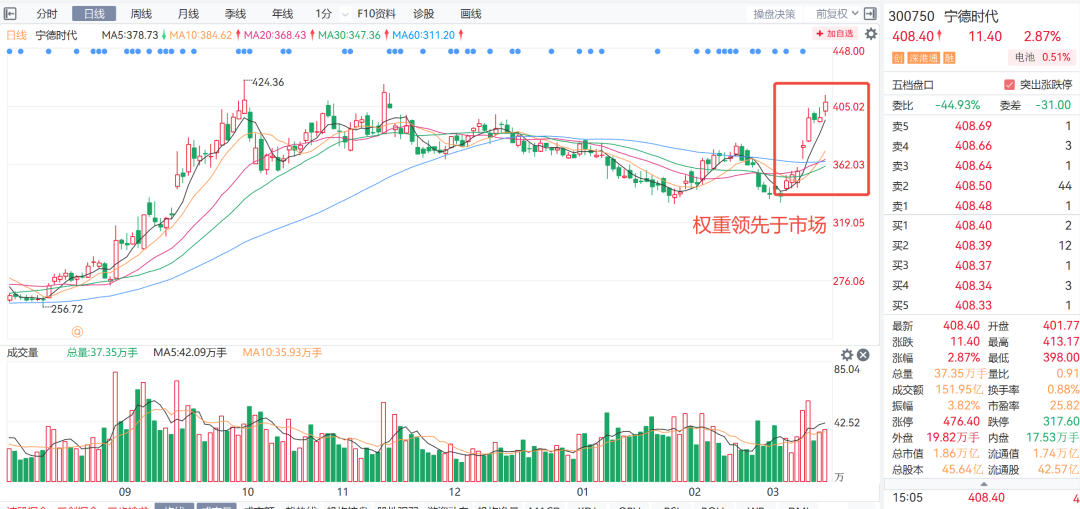This screenshot has width=1080, height=509.
Task: Click the MA10:35.93万手 volume label
Action: 282,353
